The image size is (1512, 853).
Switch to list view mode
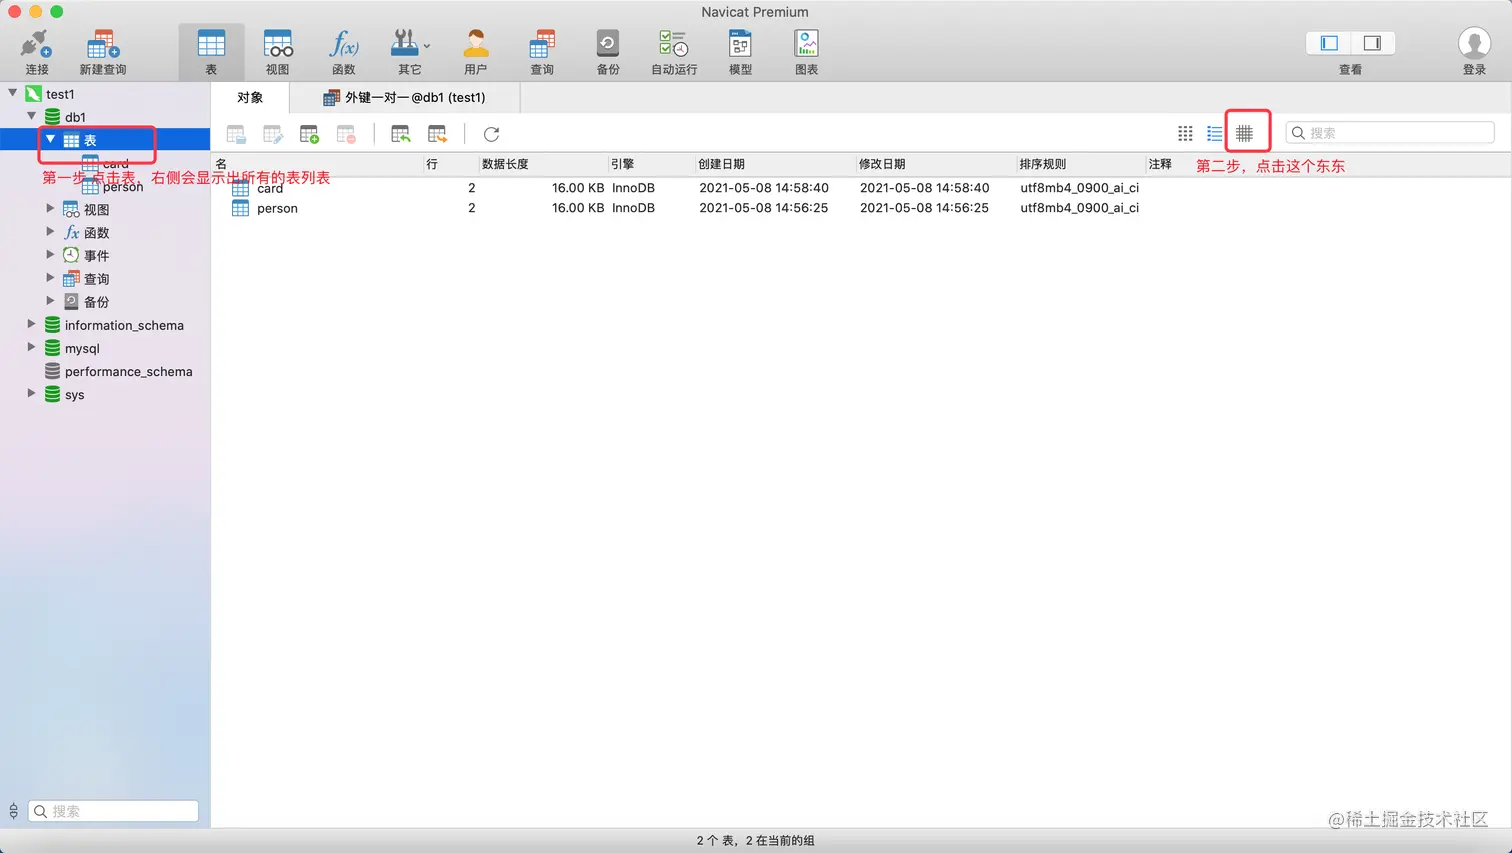[x=1214, y=133]
